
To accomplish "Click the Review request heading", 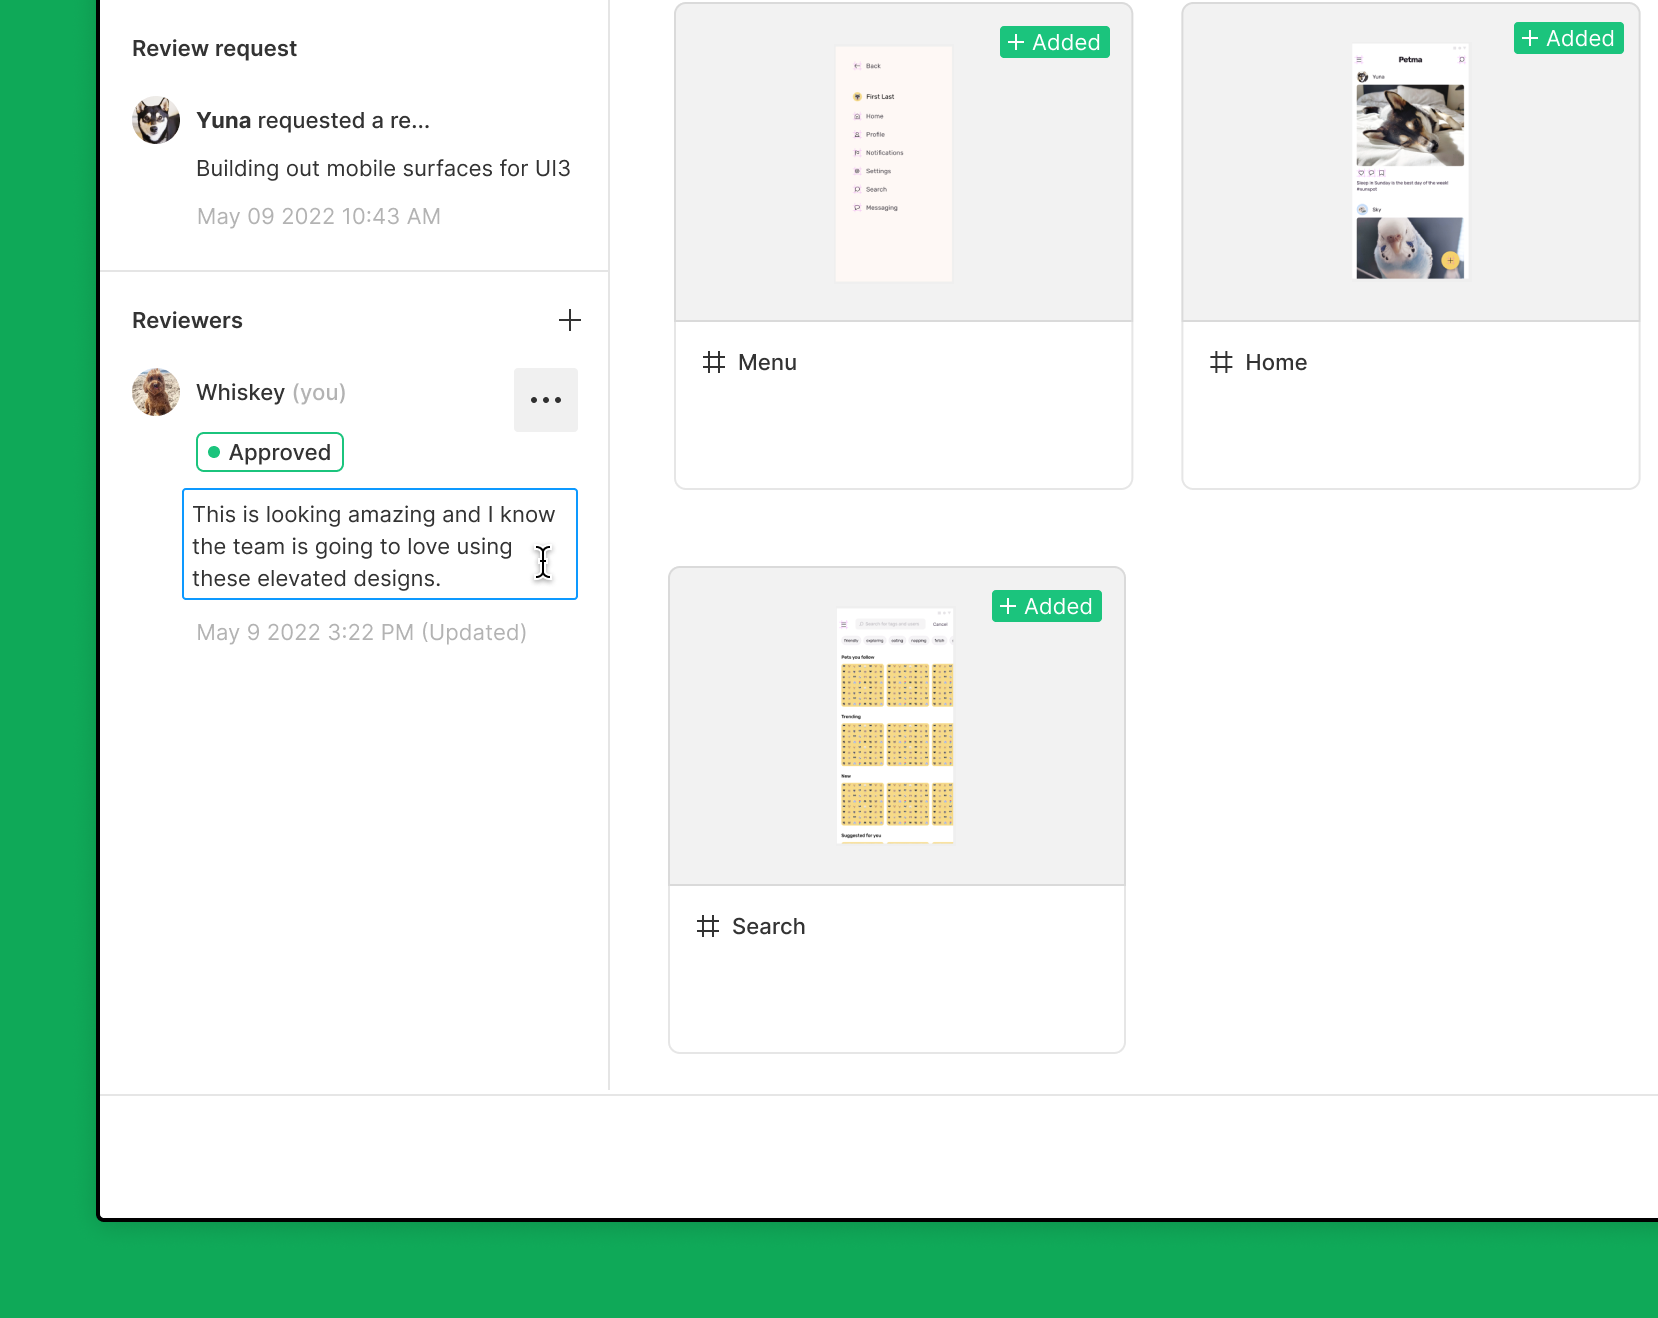I will point(214,48).
